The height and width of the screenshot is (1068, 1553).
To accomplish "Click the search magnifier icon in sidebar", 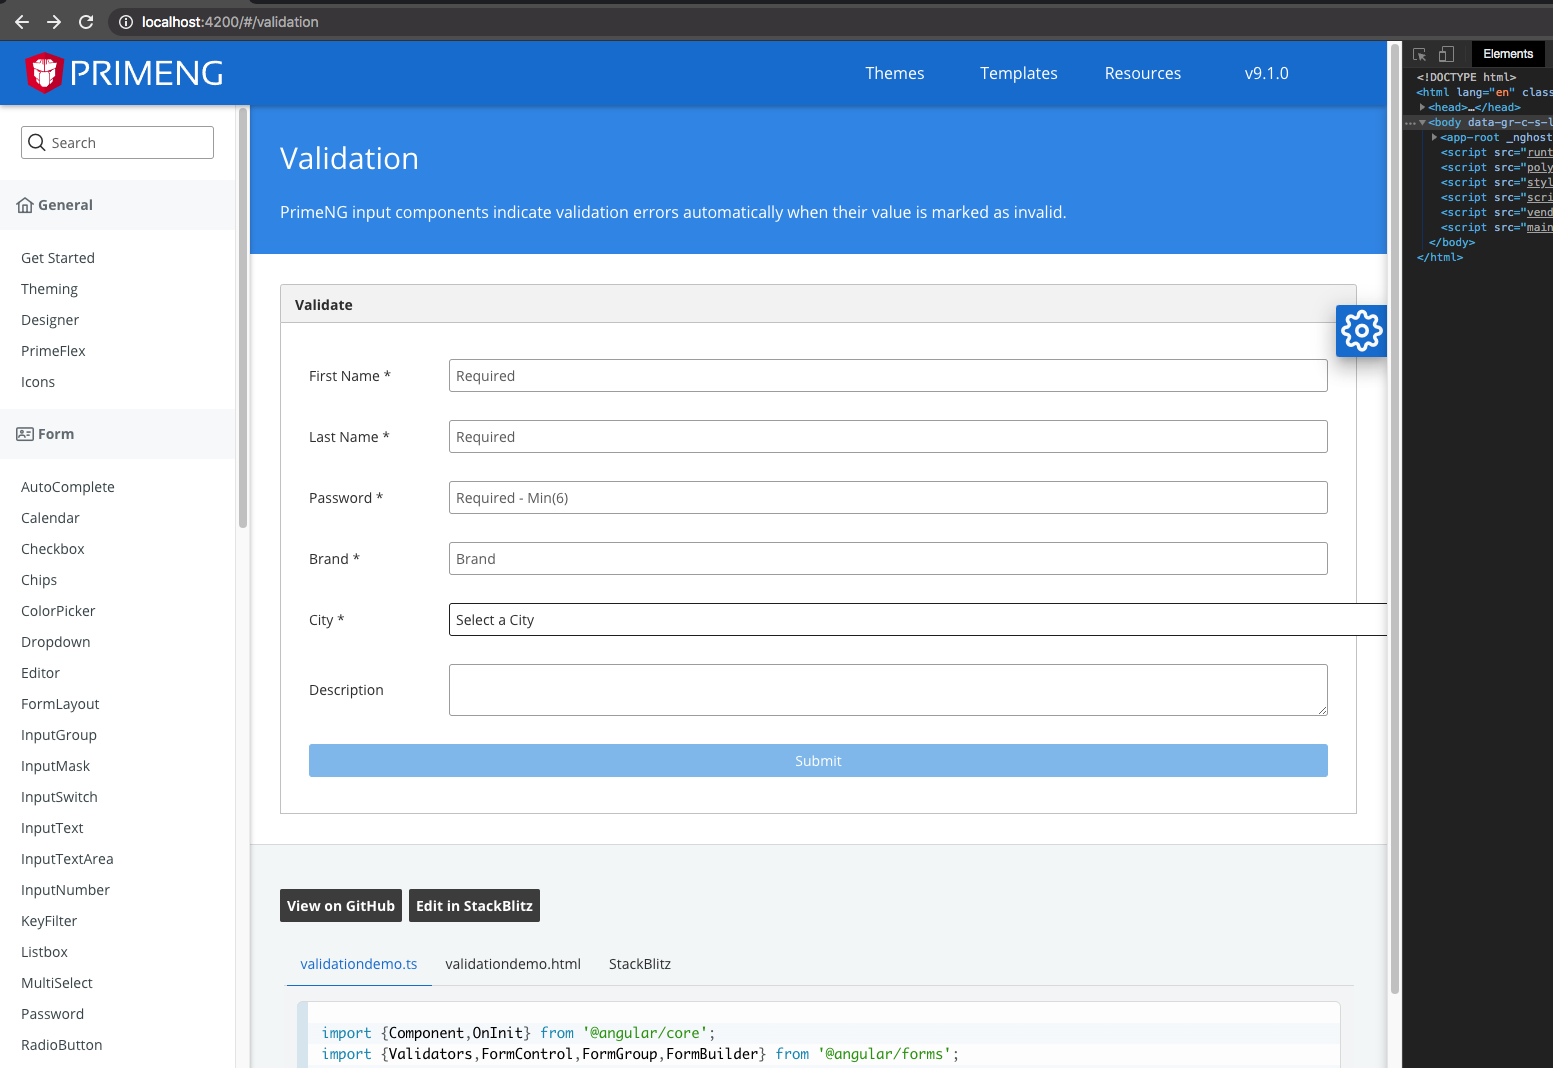I will click(37, 142).
